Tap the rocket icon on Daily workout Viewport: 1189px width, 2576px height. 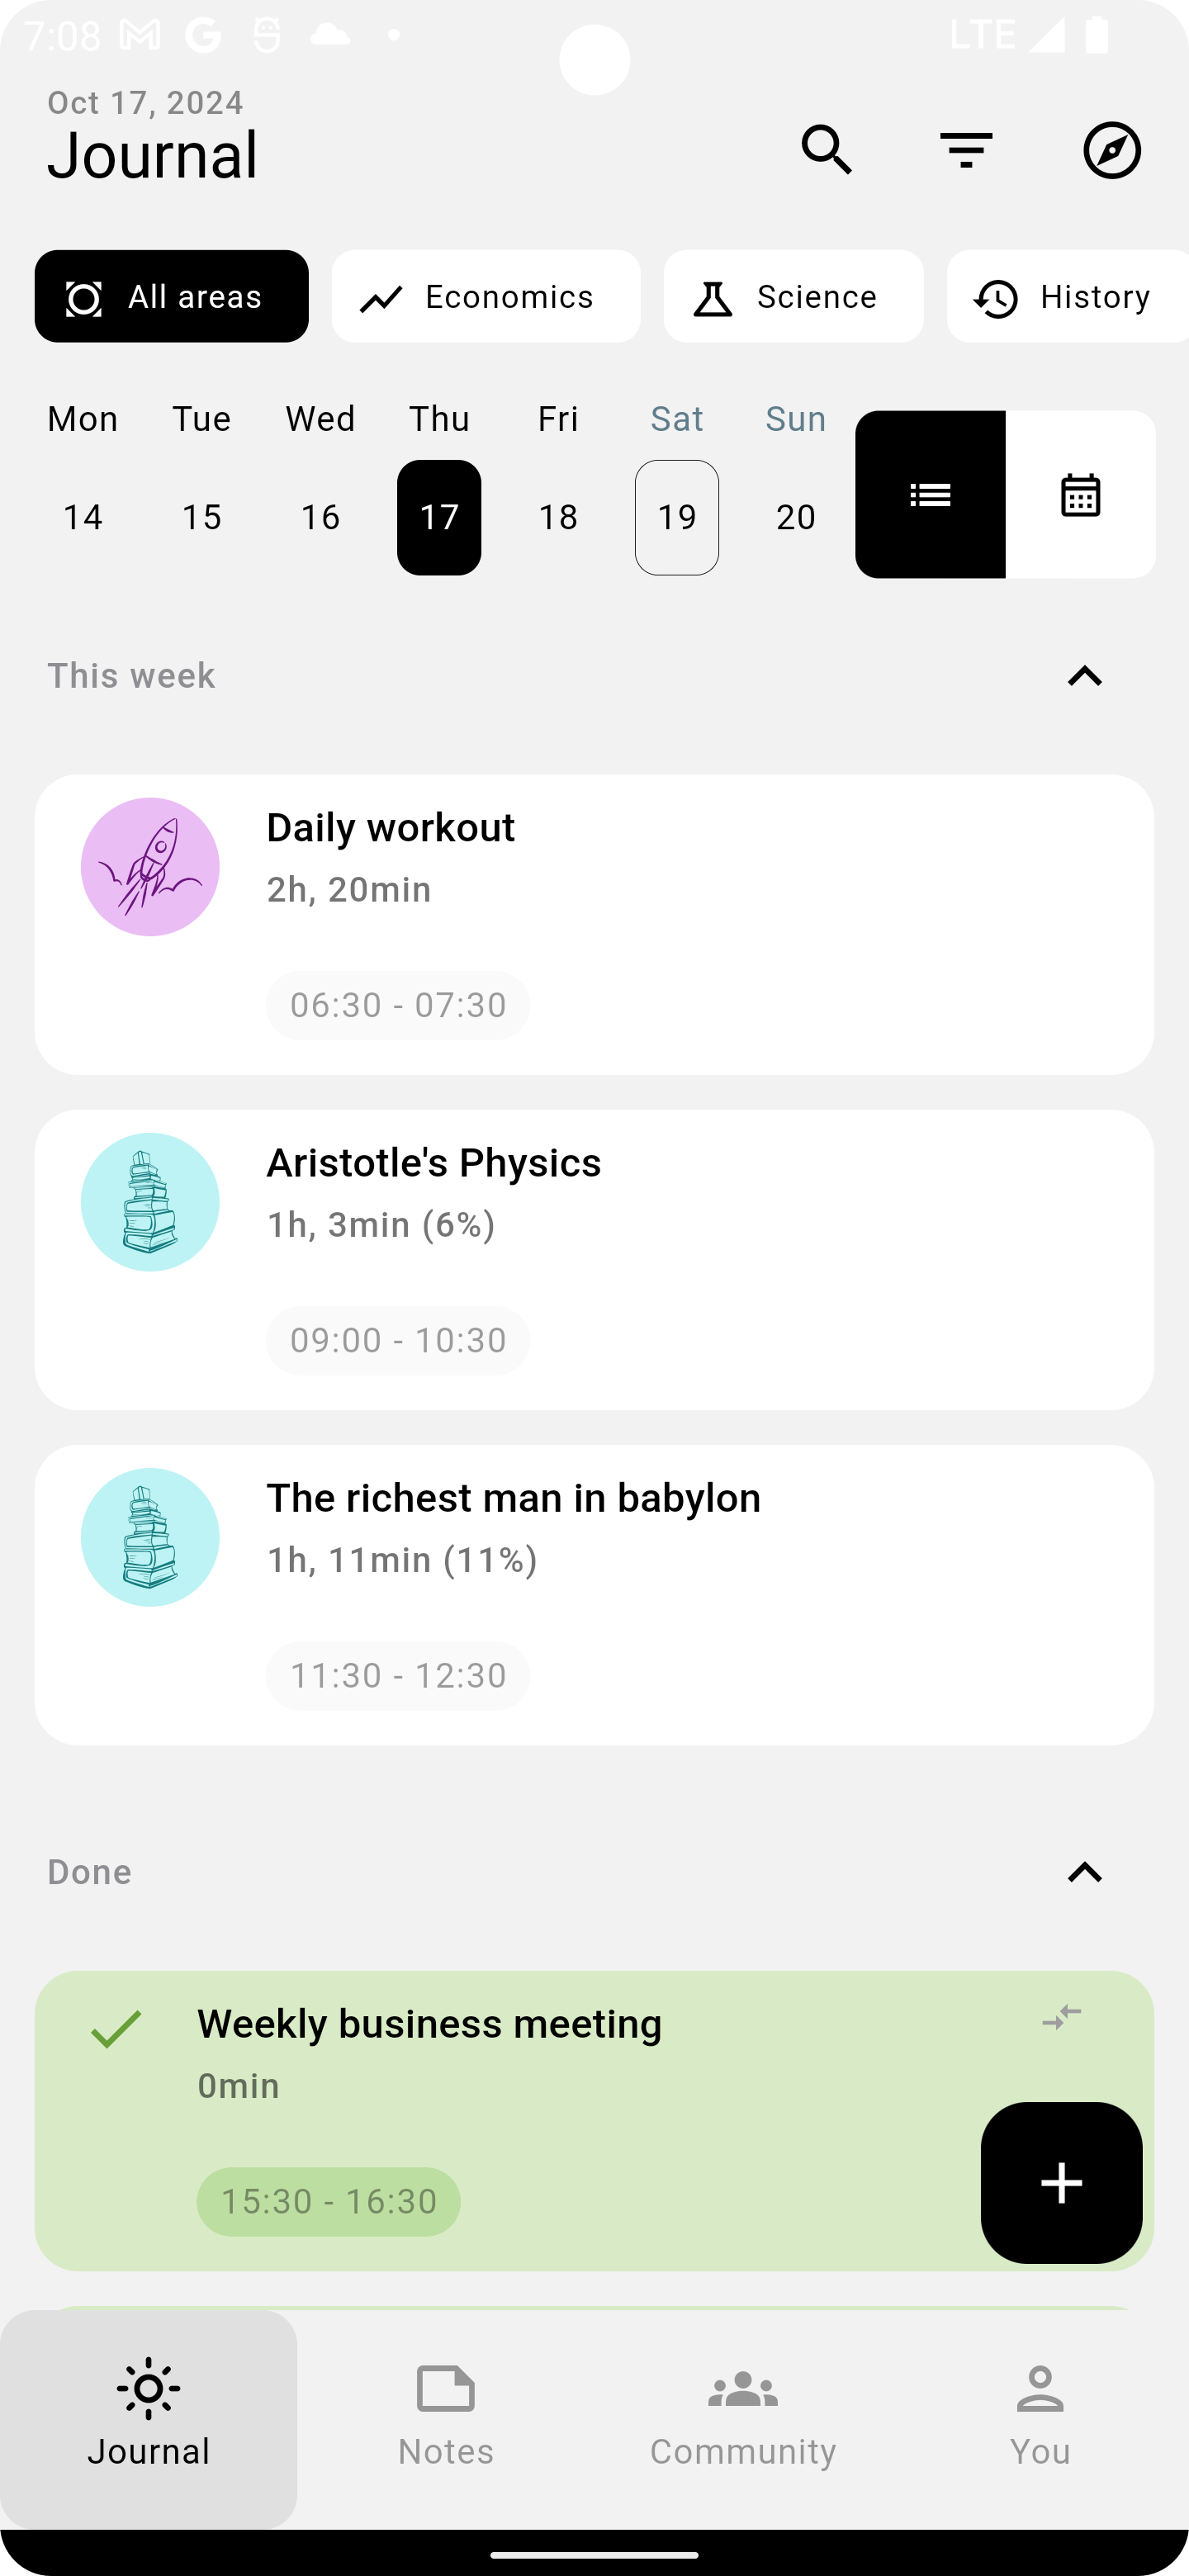point(150,866)
